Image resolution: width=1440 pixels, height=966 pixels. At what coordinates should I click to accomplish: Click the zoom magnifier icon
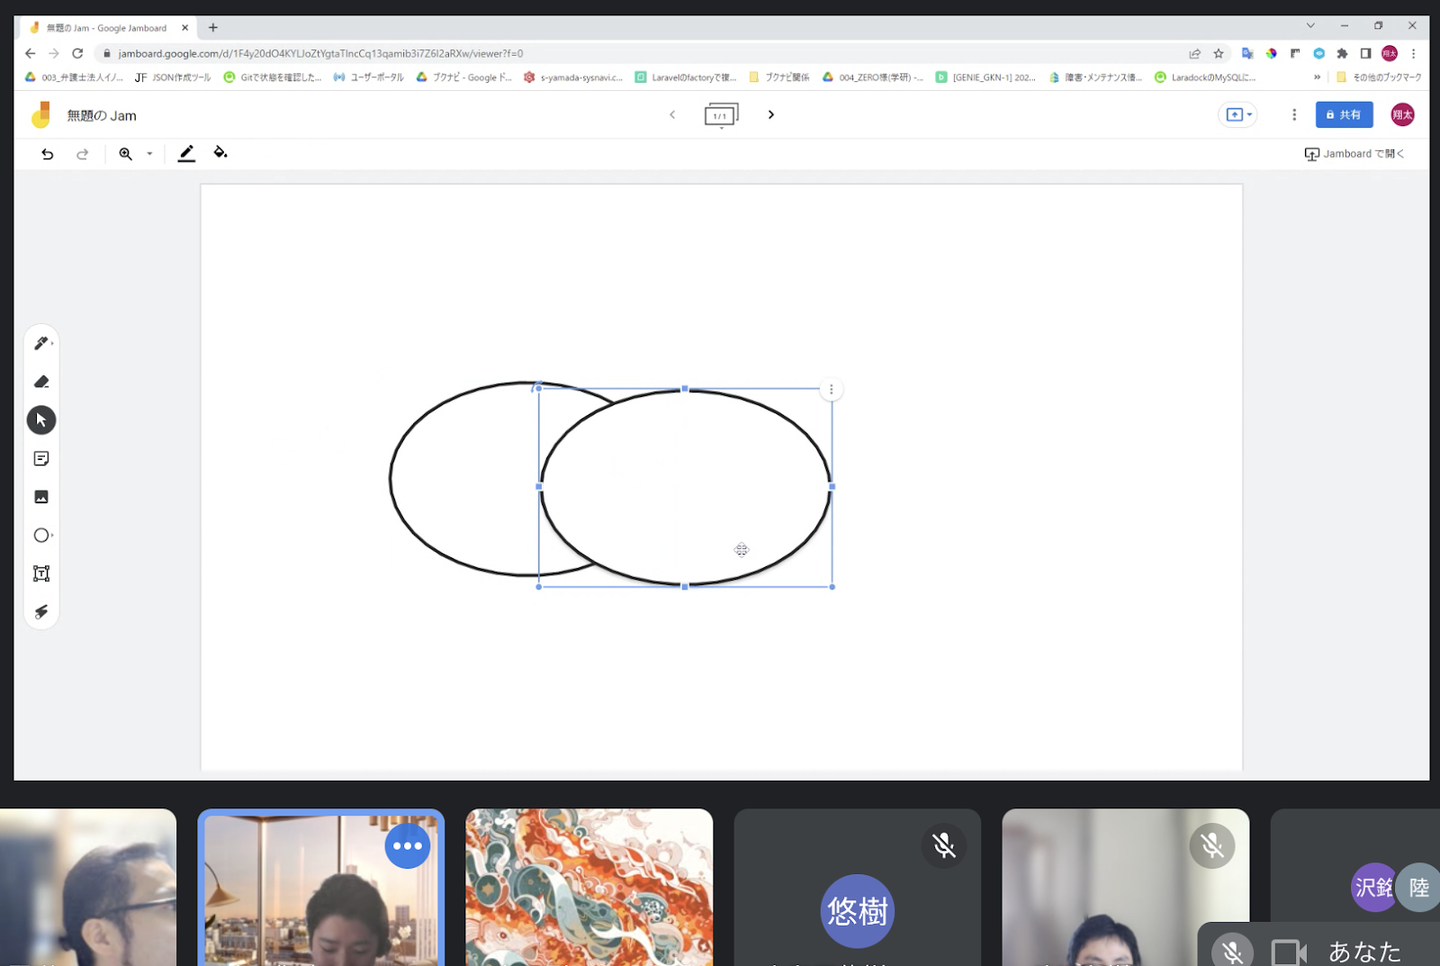126,154
